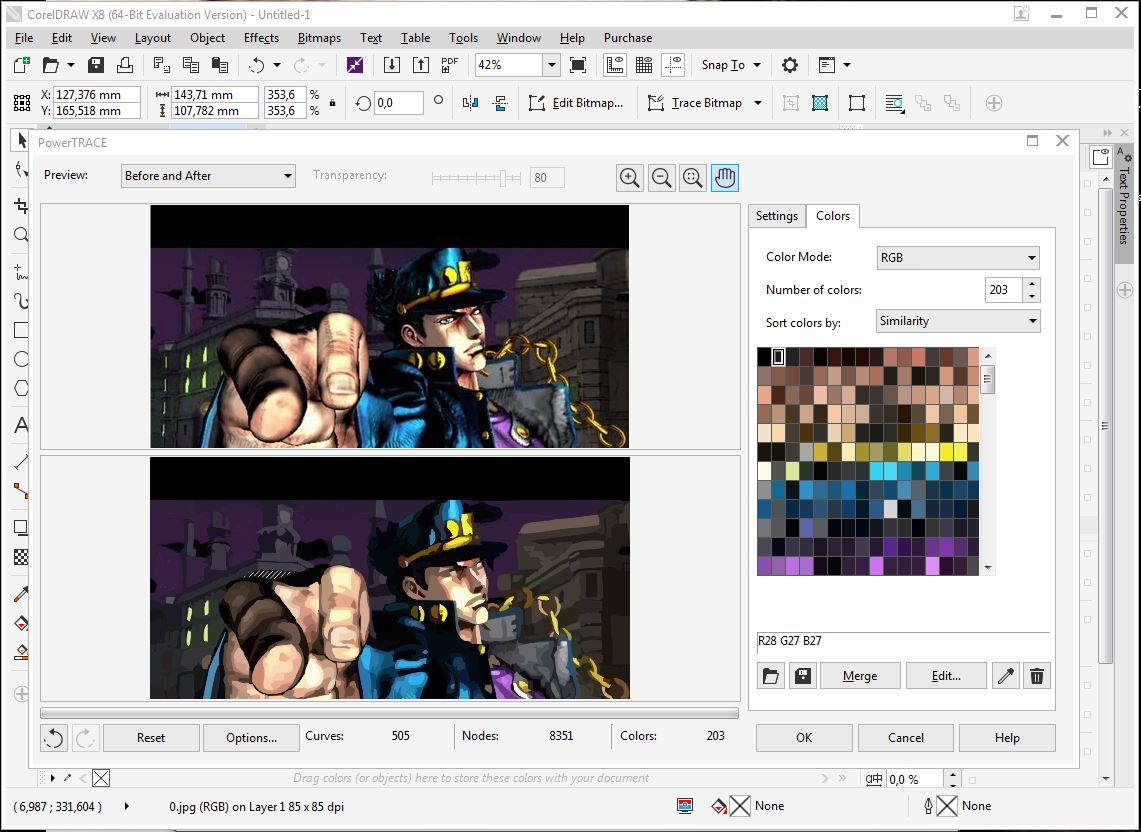The width and height of the screenshot is (1141, 832).
Task: Click the Open folder toolbar icon
Action: point(50,65)
